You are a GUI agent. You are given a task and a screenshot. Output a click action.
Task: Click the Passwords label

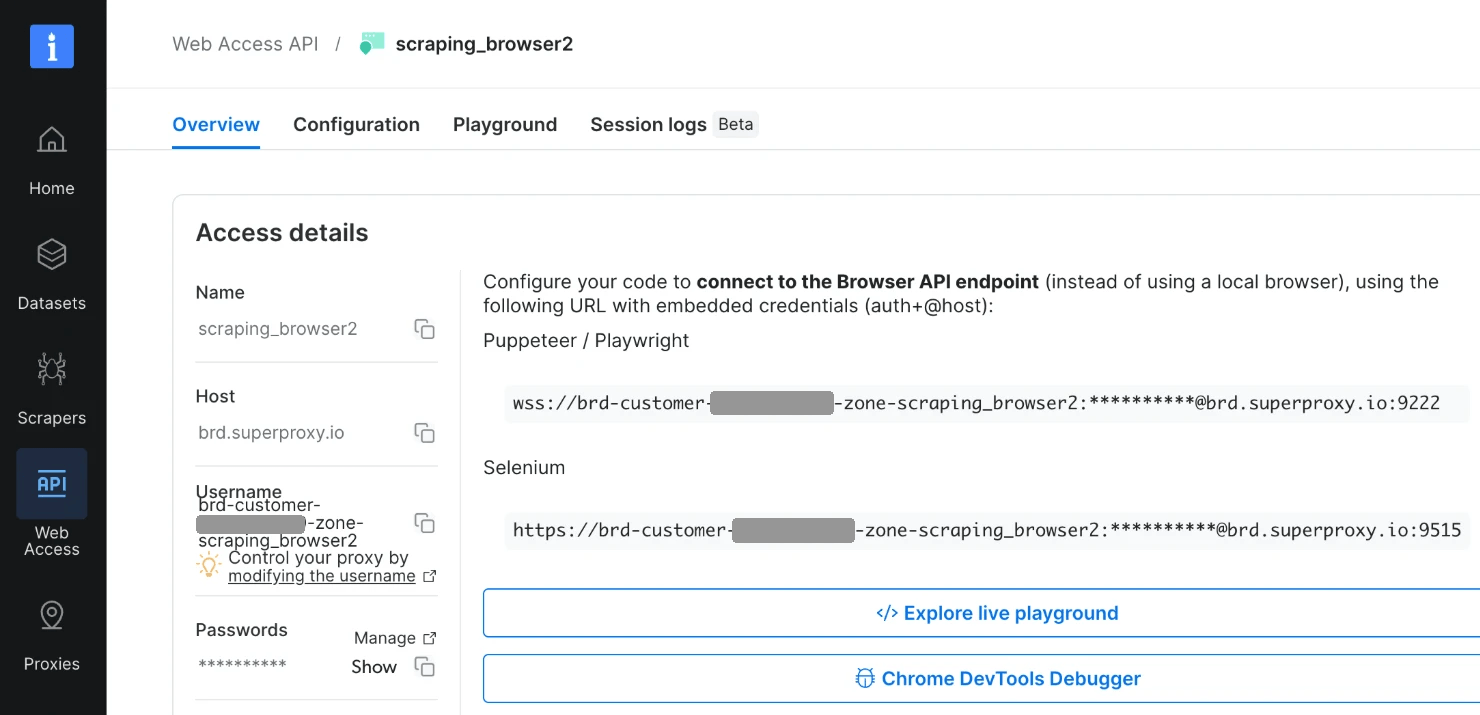coord(241,630)
